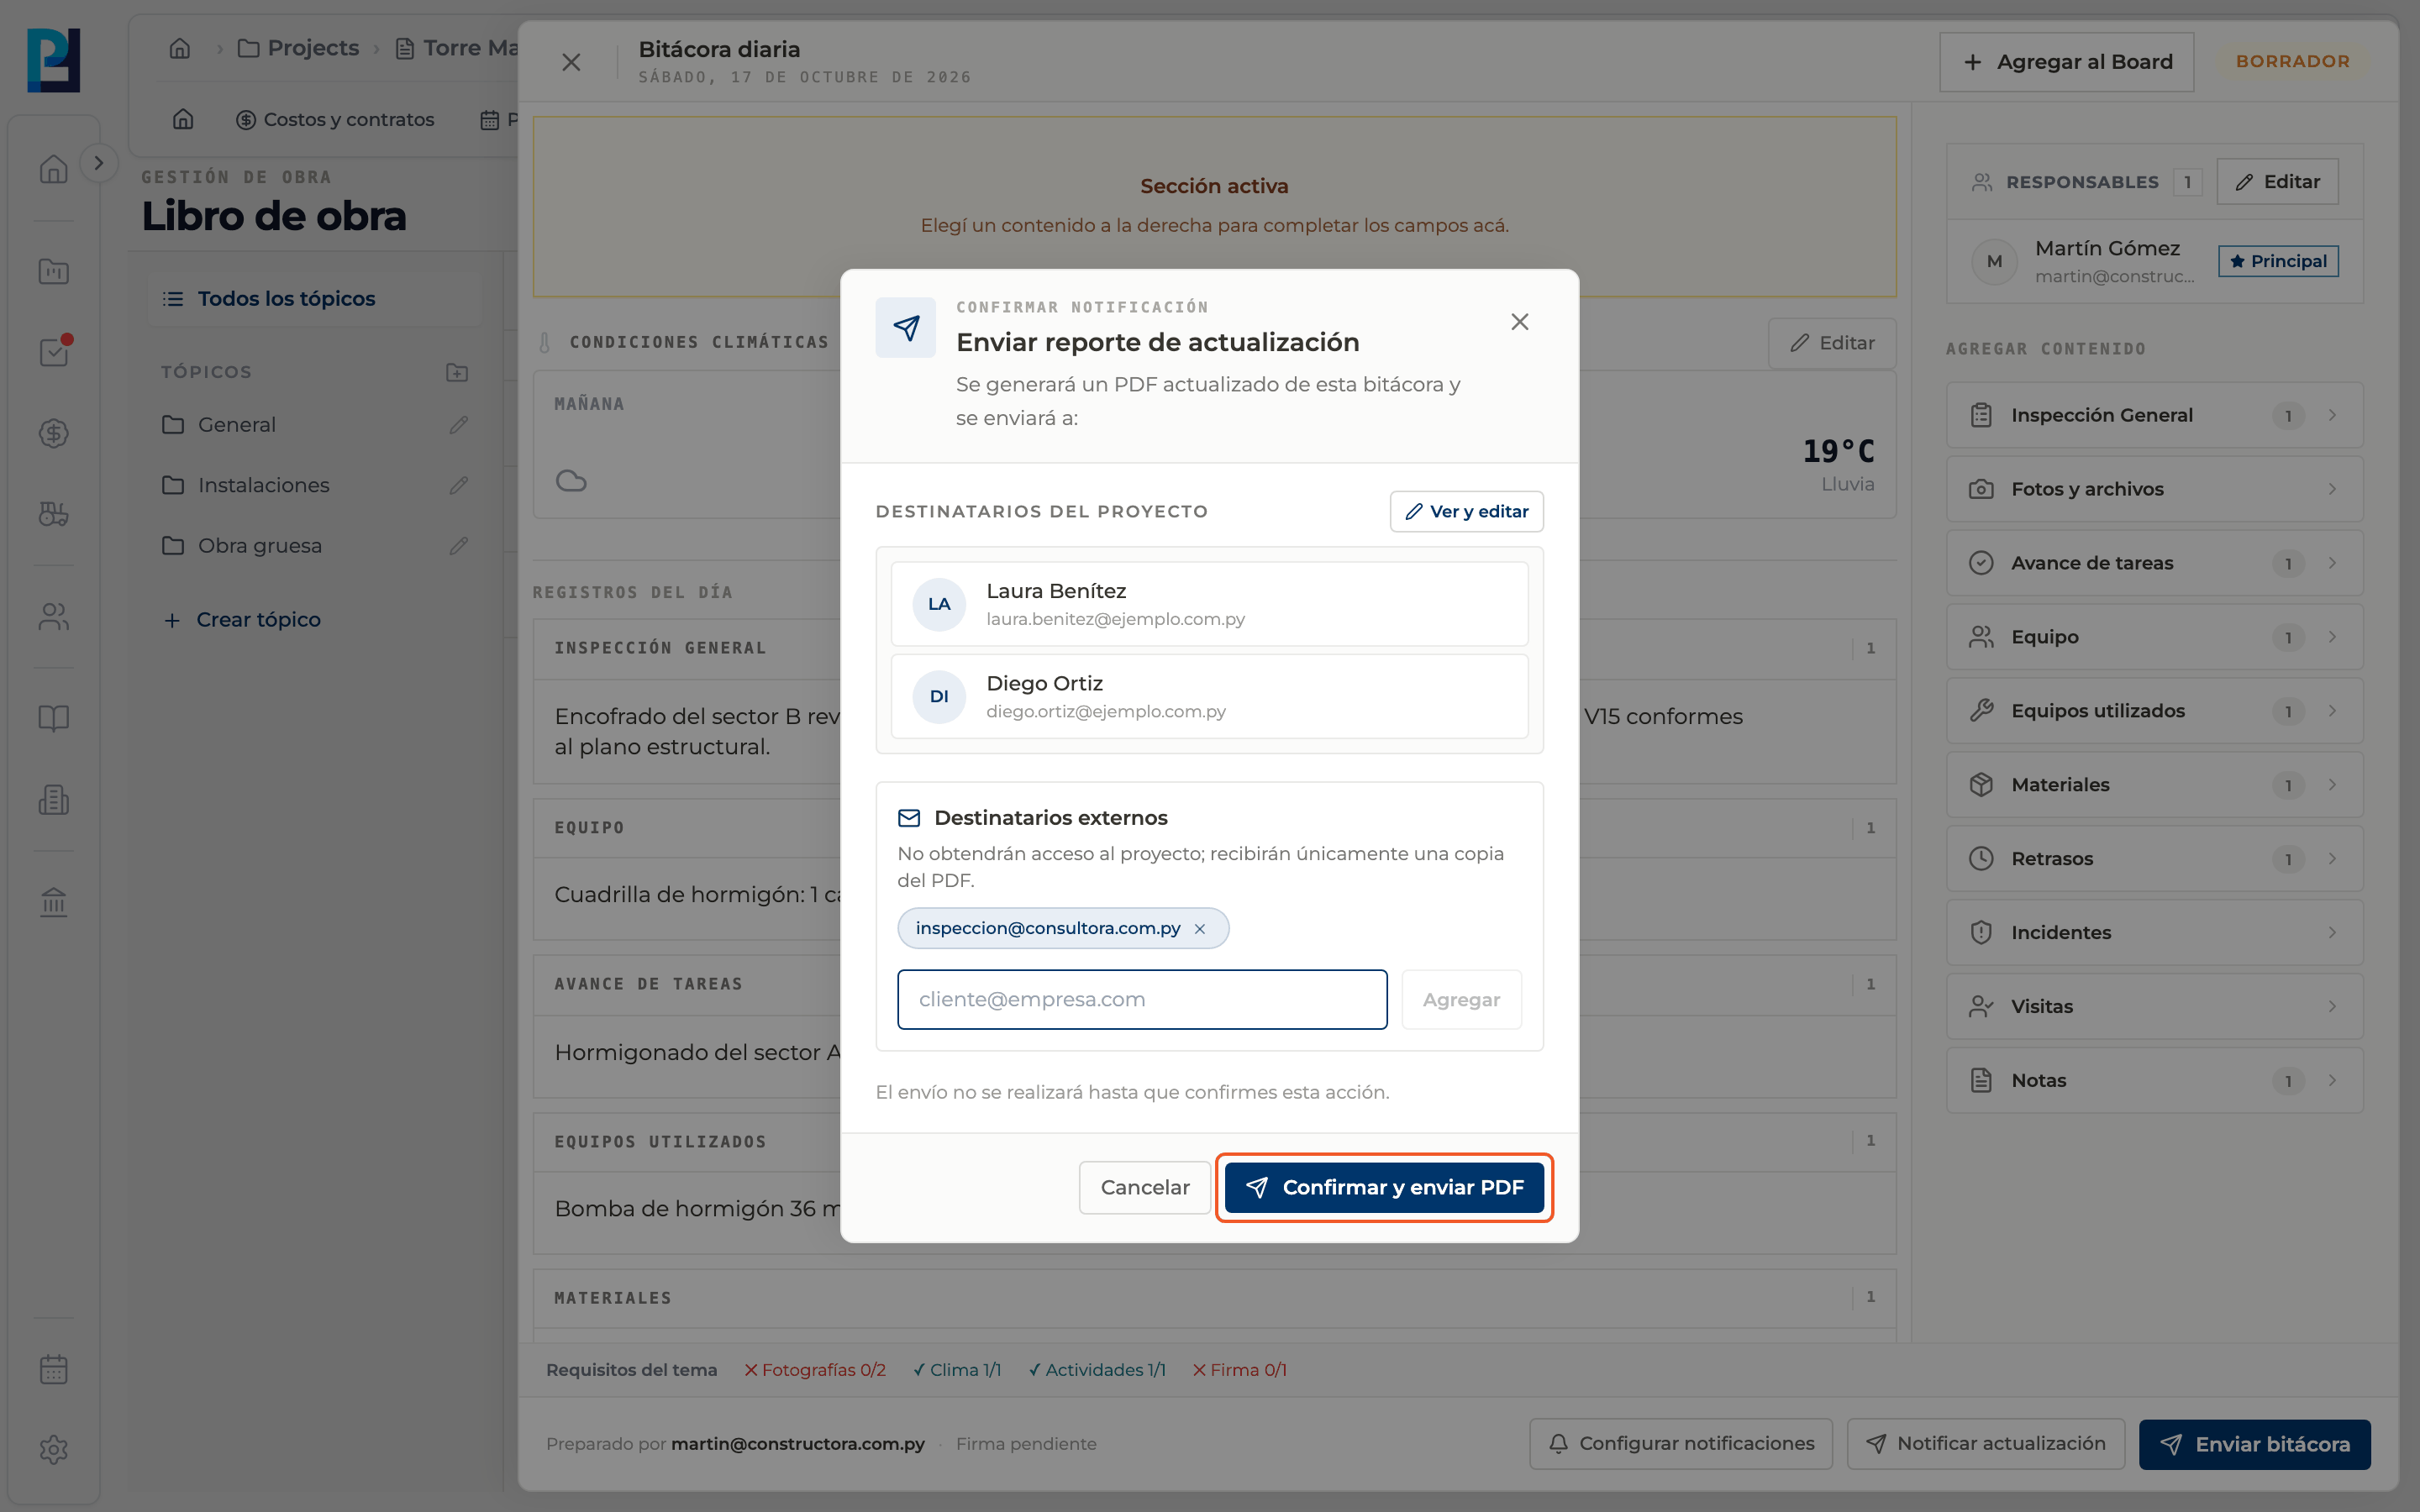Click Enviar bitácora button

click(x=2254, y=1444)
